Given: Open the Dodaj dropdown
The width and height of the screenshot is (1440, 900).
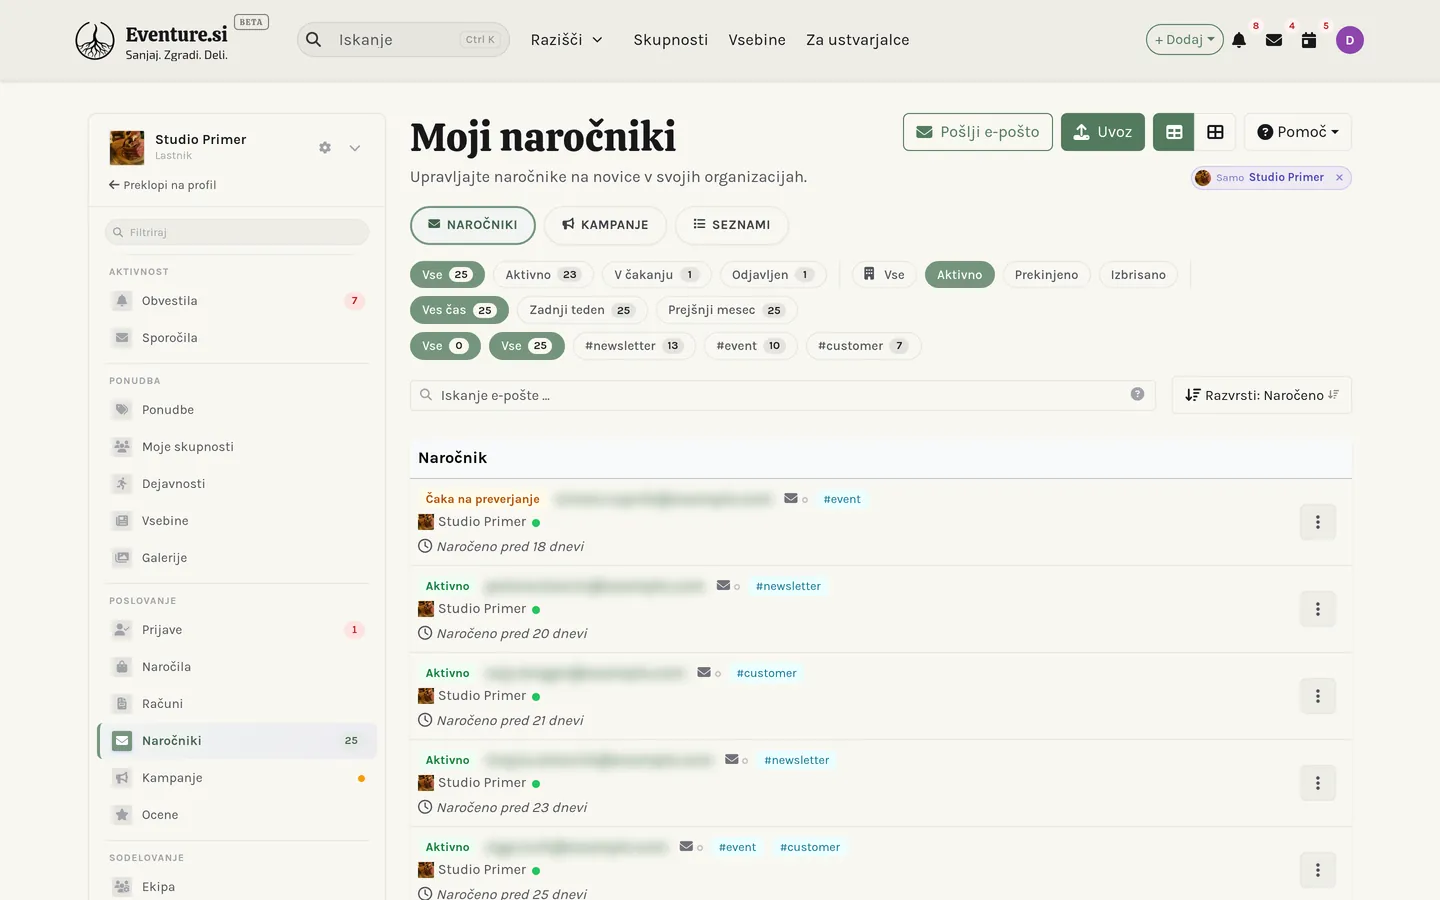Looking at the screenshot, I should click(1184, 40).
